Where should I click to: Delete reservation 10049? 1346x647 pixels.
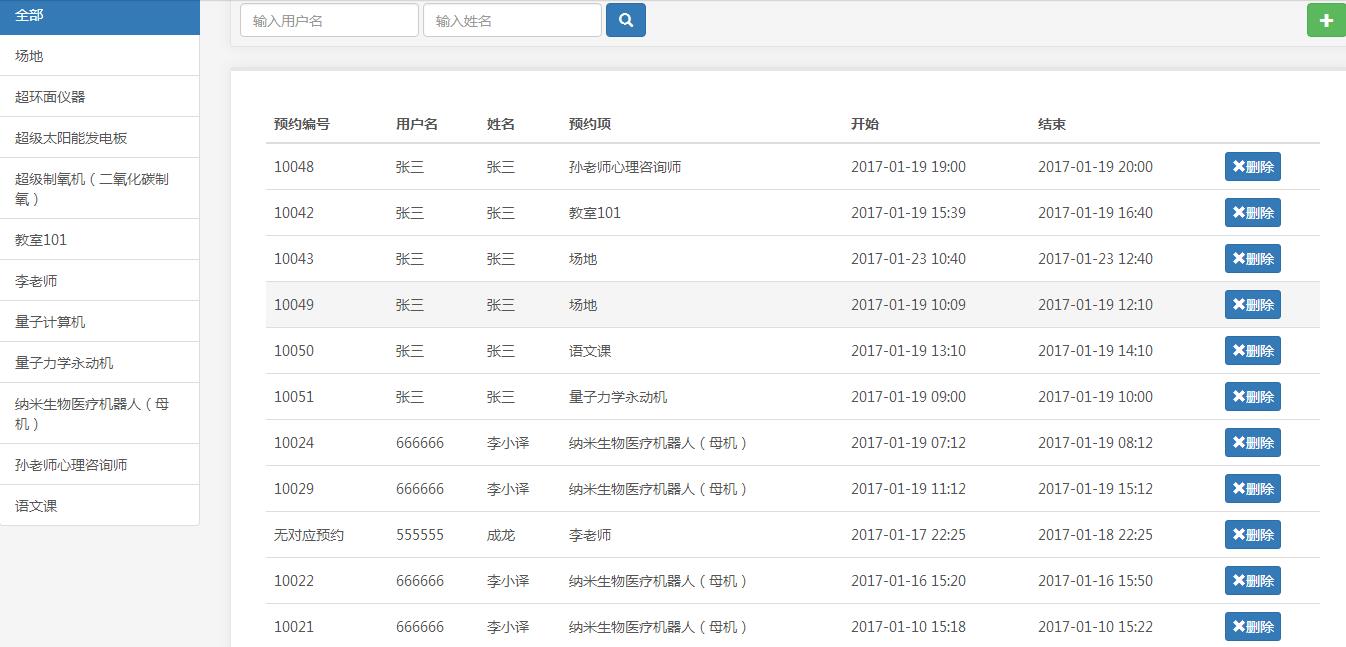click(x=1252, y=305)
